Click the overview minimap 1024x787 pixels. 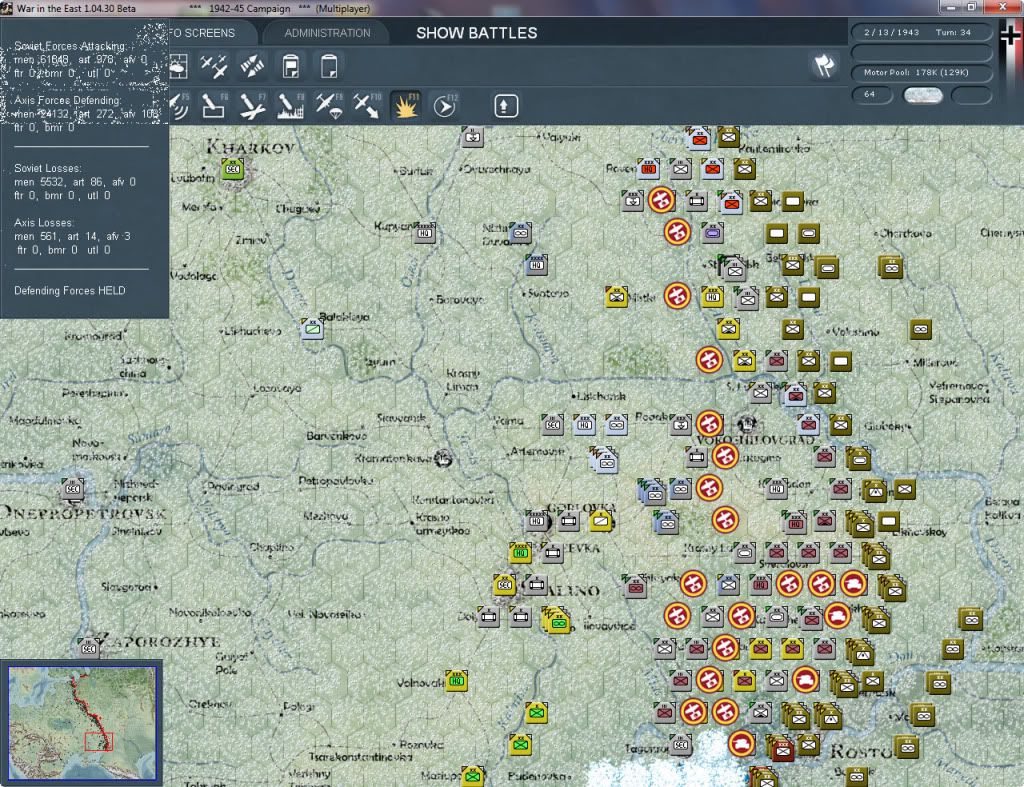tap(82, 722)
